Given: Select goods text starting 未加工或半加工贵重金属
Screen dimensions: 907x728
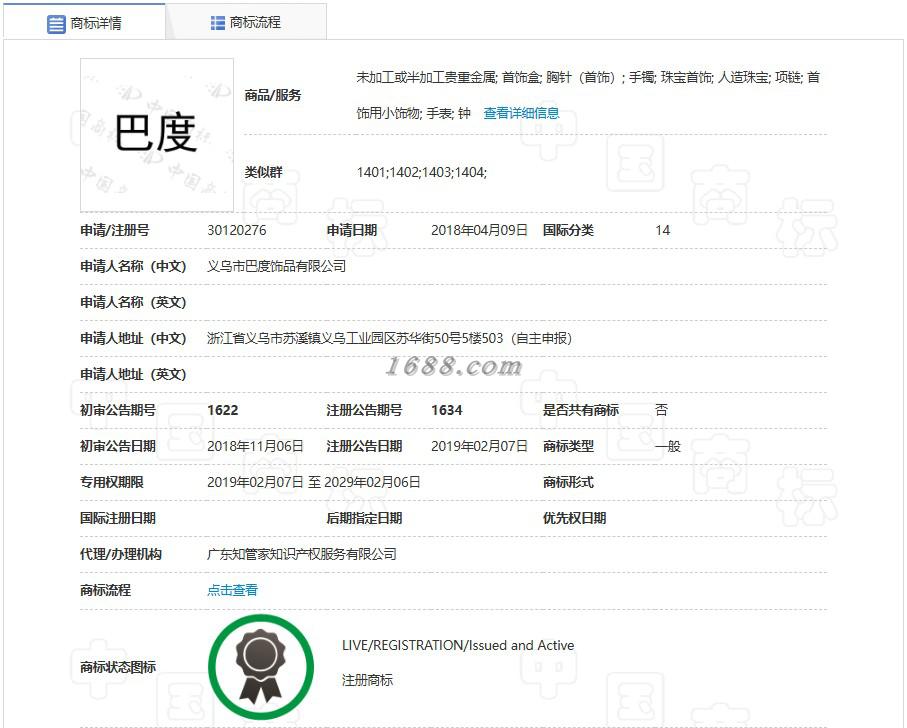Looking at the screenshot, I should (588, 95).
